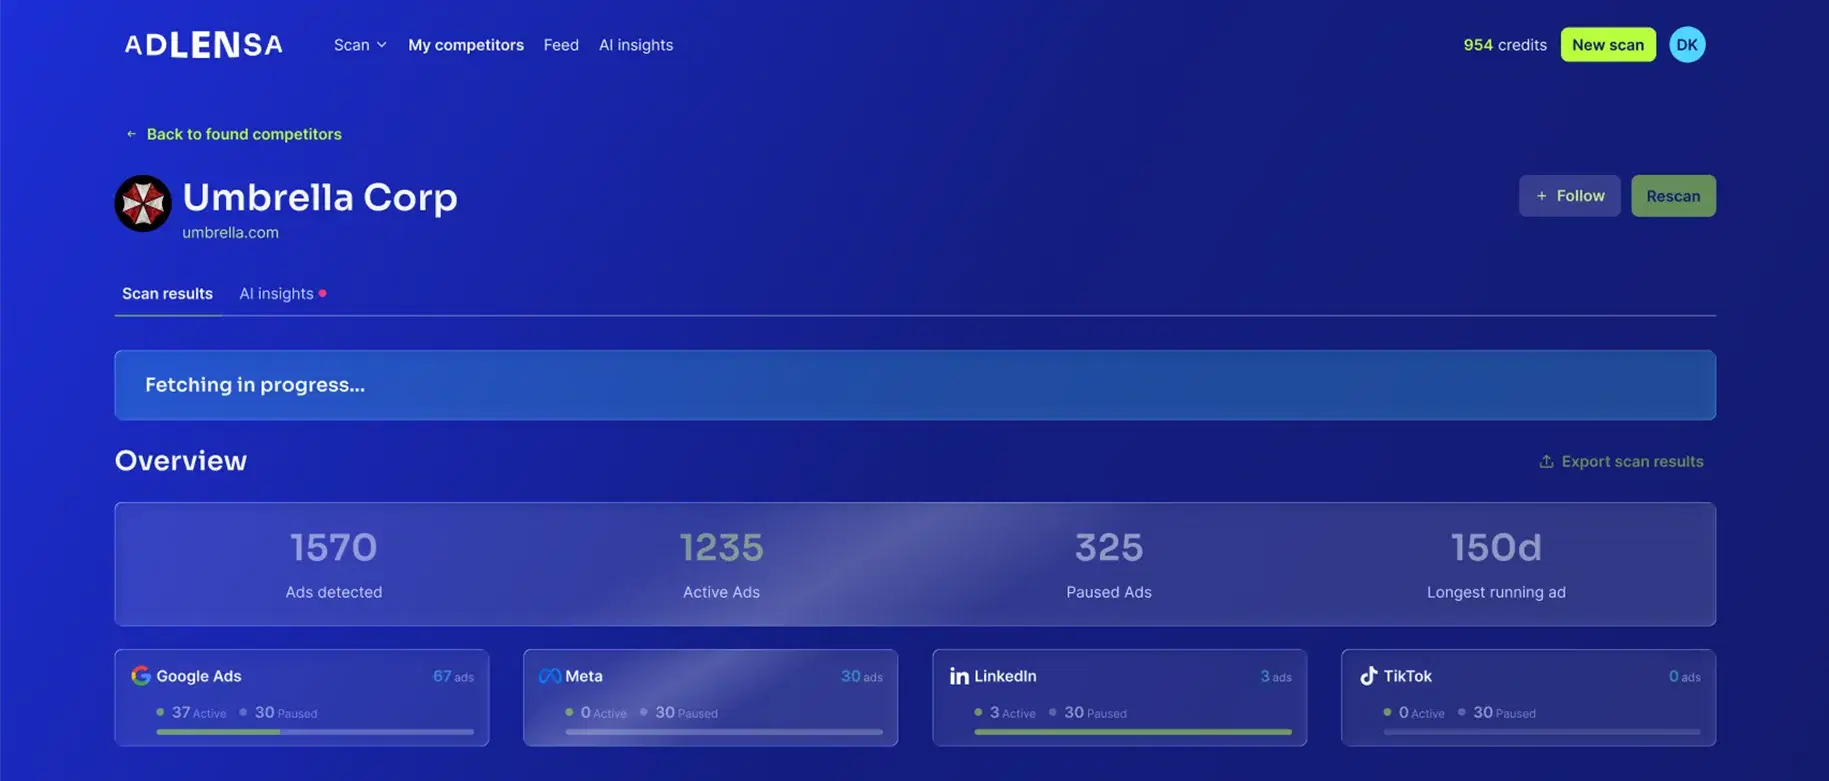Viewport: 1829px width, 781px height.
Task: Open the DK user avatar
Action: [1687, 45]
